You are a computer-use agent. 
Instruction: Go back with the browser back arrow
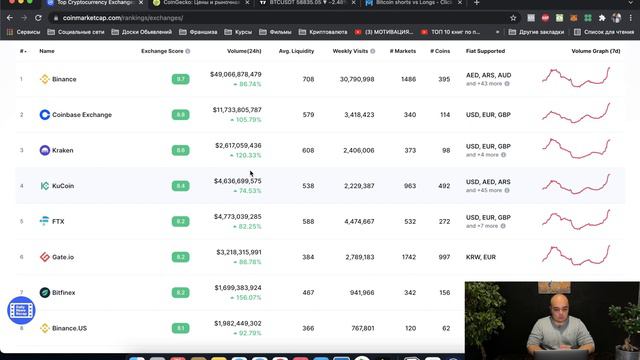point(10,18)
